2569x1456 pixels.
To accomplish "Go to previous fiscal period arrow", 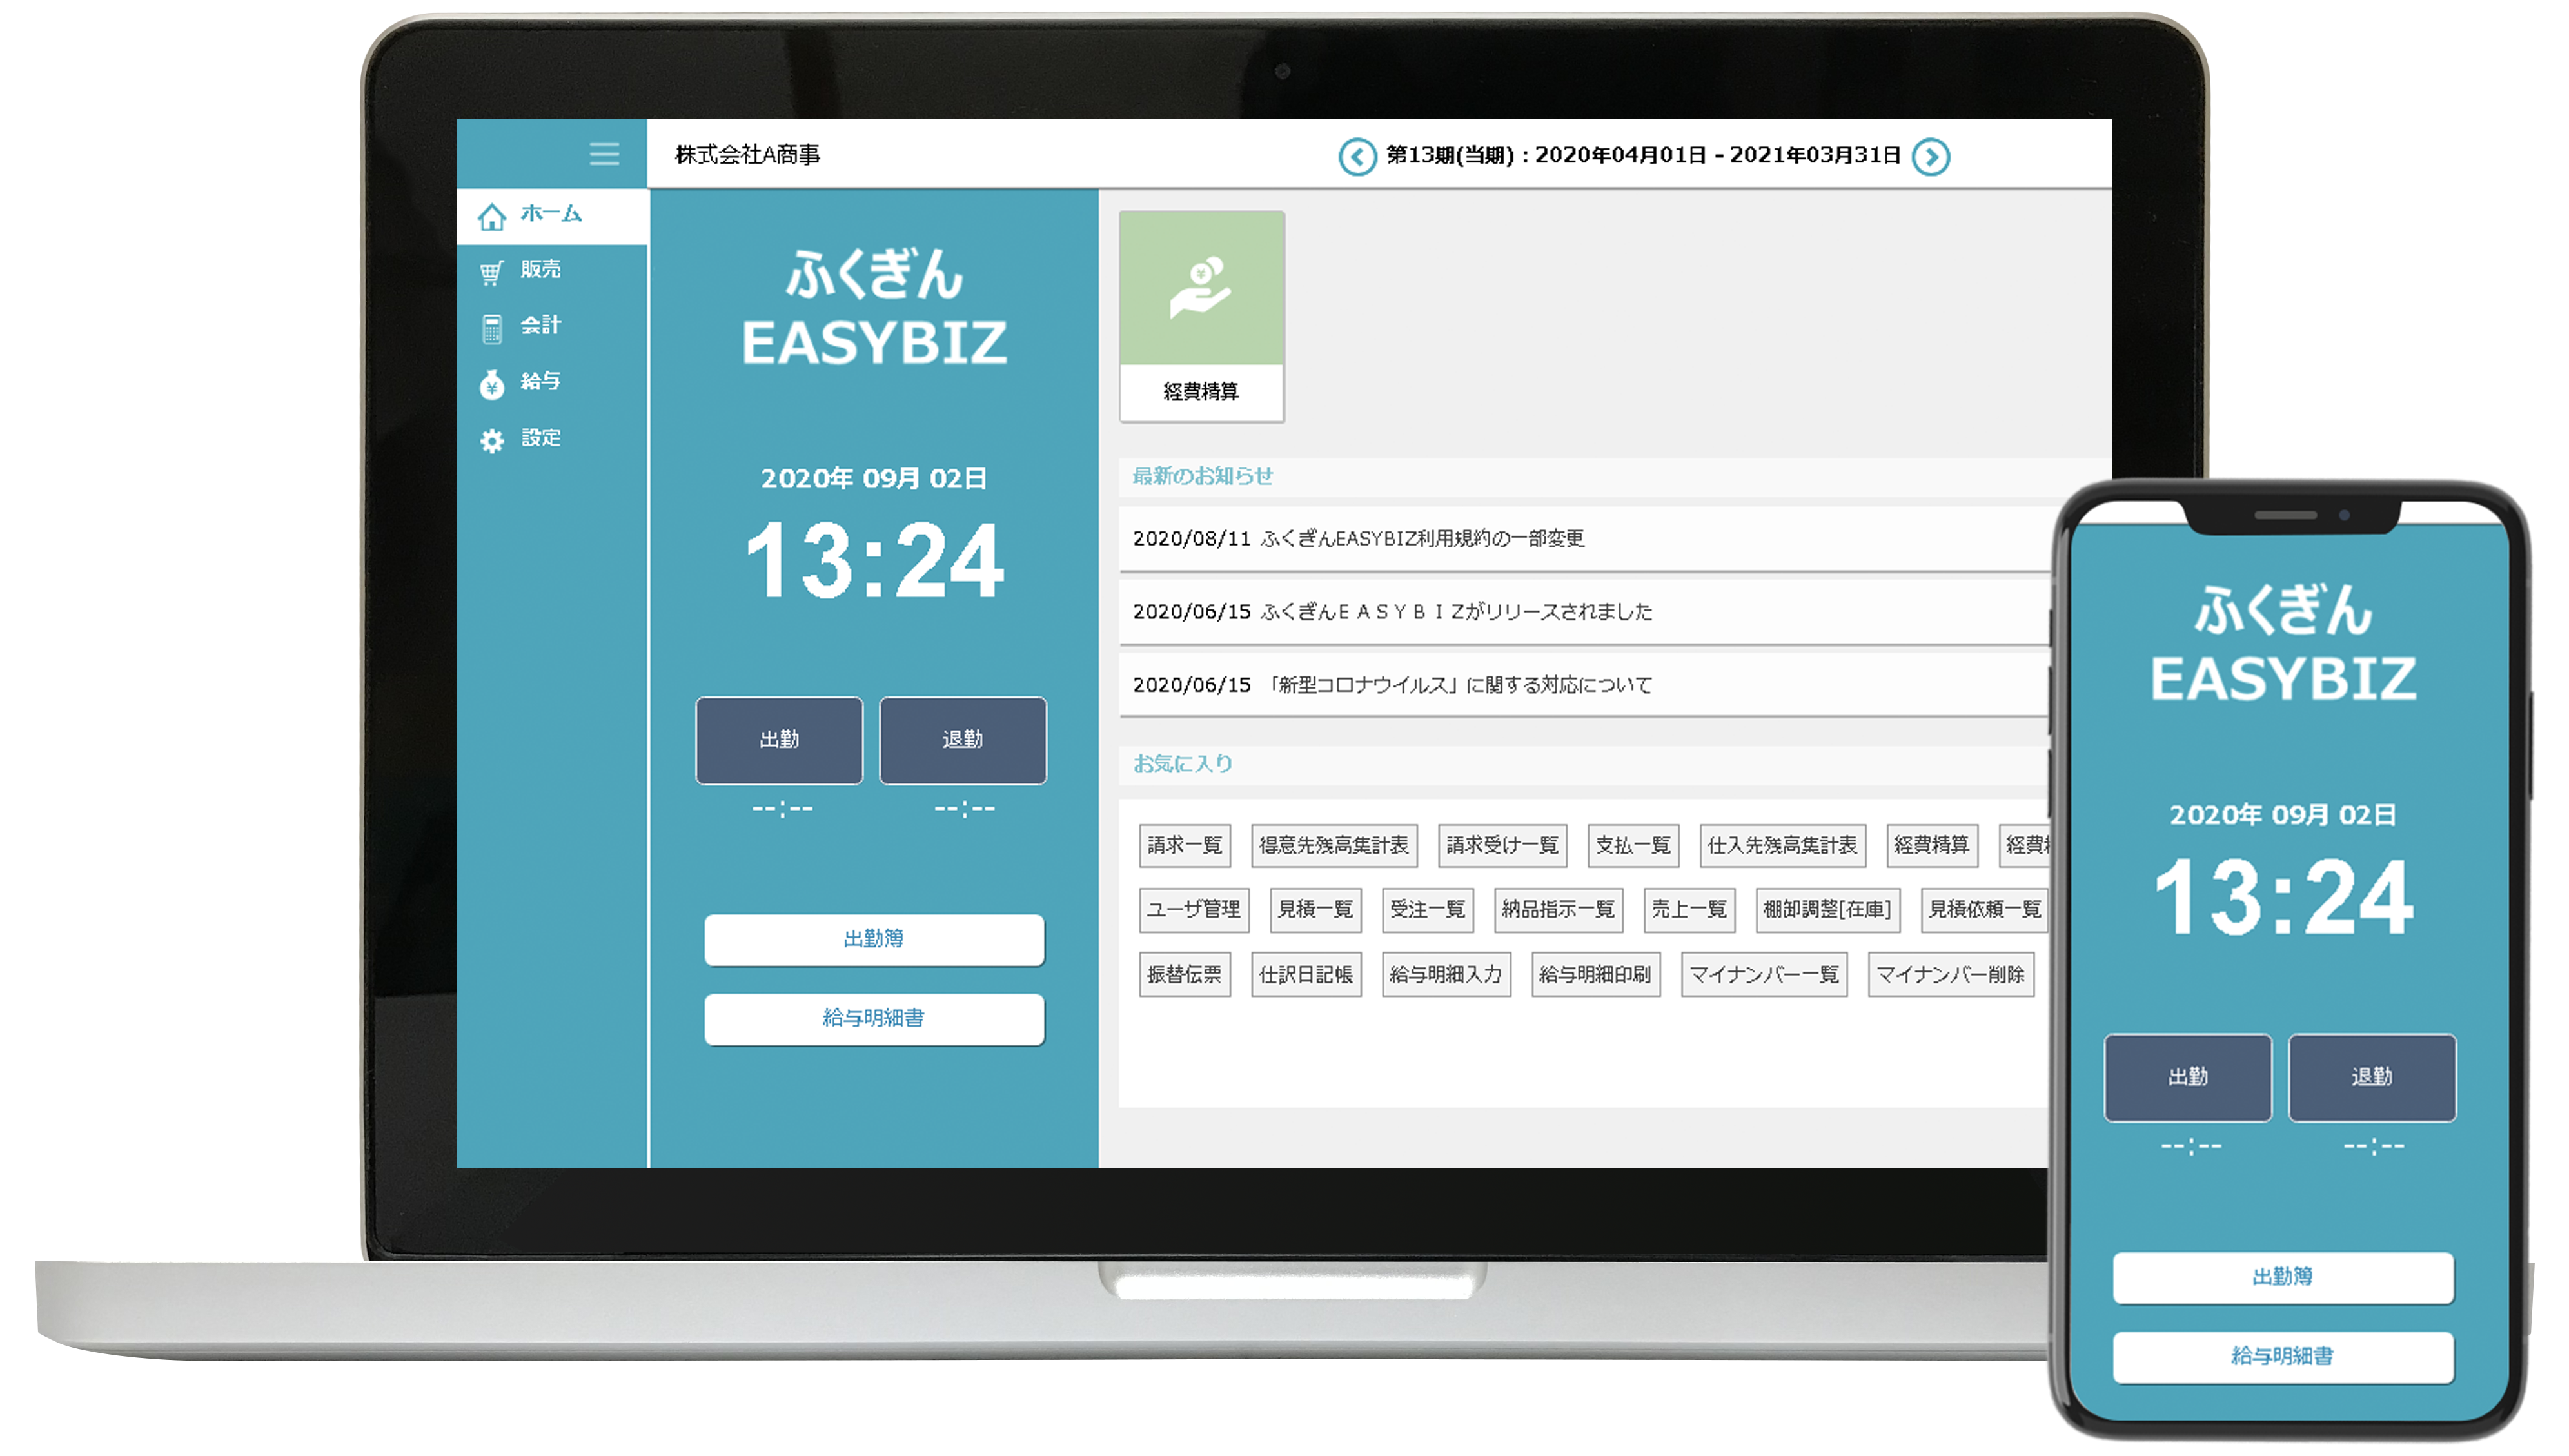I will pos(1357,157).
